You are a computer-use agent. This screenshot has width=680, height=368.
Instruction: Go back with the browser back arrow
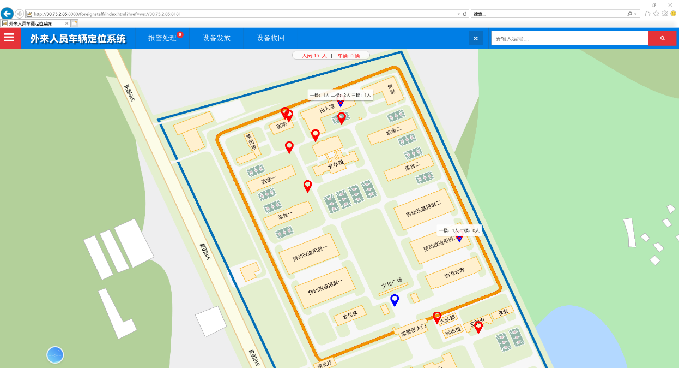point(7,13)
